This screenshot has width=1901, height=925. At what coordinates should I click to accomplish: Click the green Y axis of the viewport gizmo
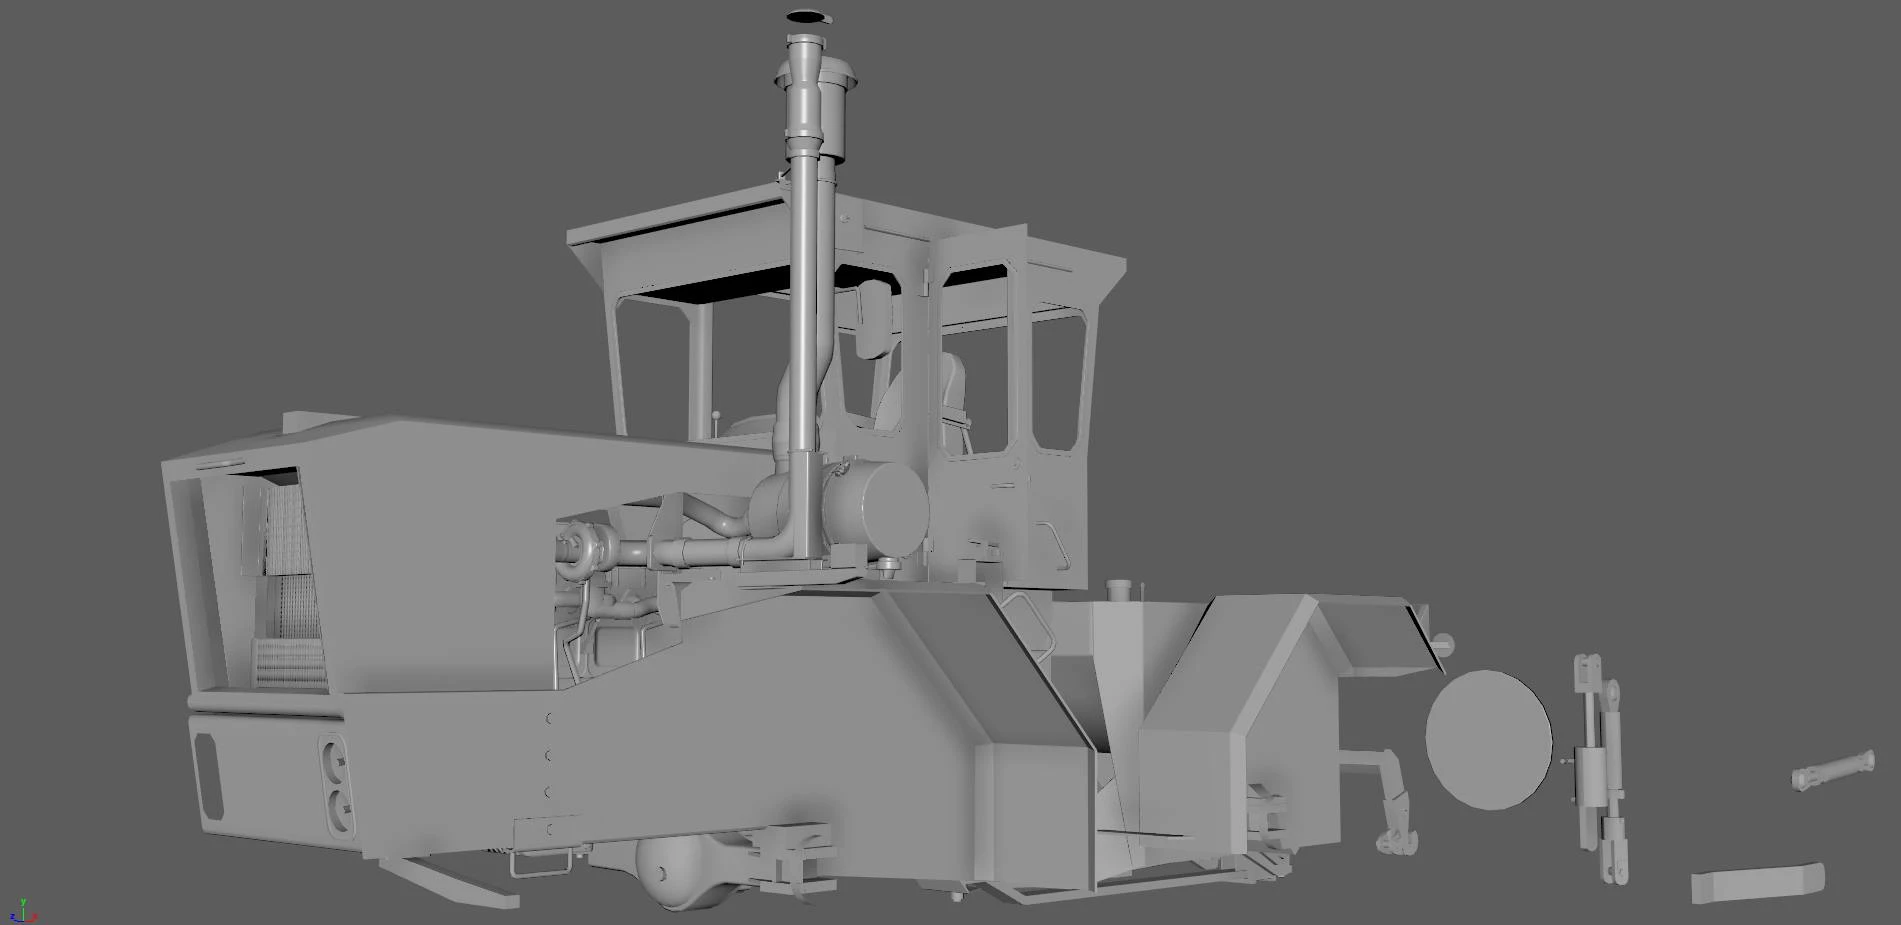click(23, 903)
